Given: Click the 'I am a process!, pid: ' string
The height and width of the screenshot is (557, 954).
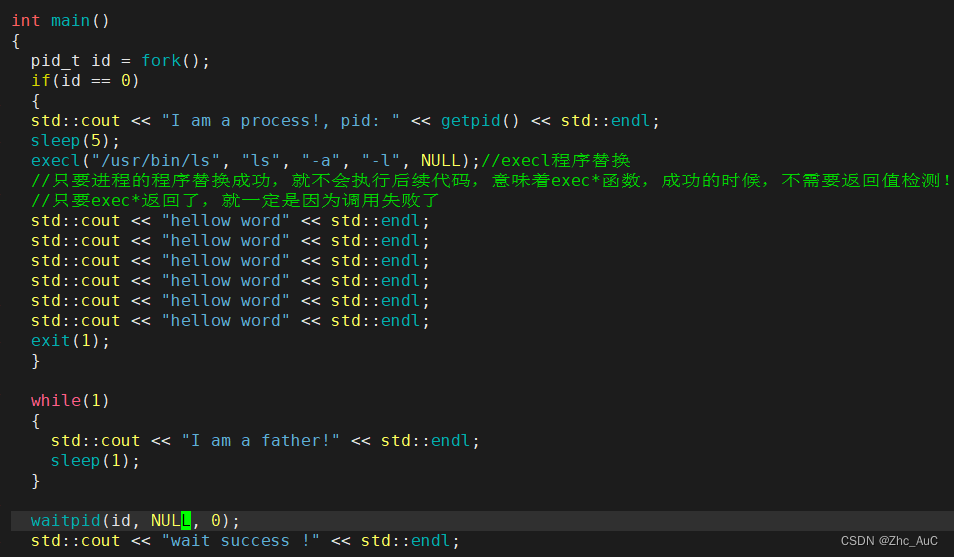Looking at the screenshot, I should [x=280, y=121].
